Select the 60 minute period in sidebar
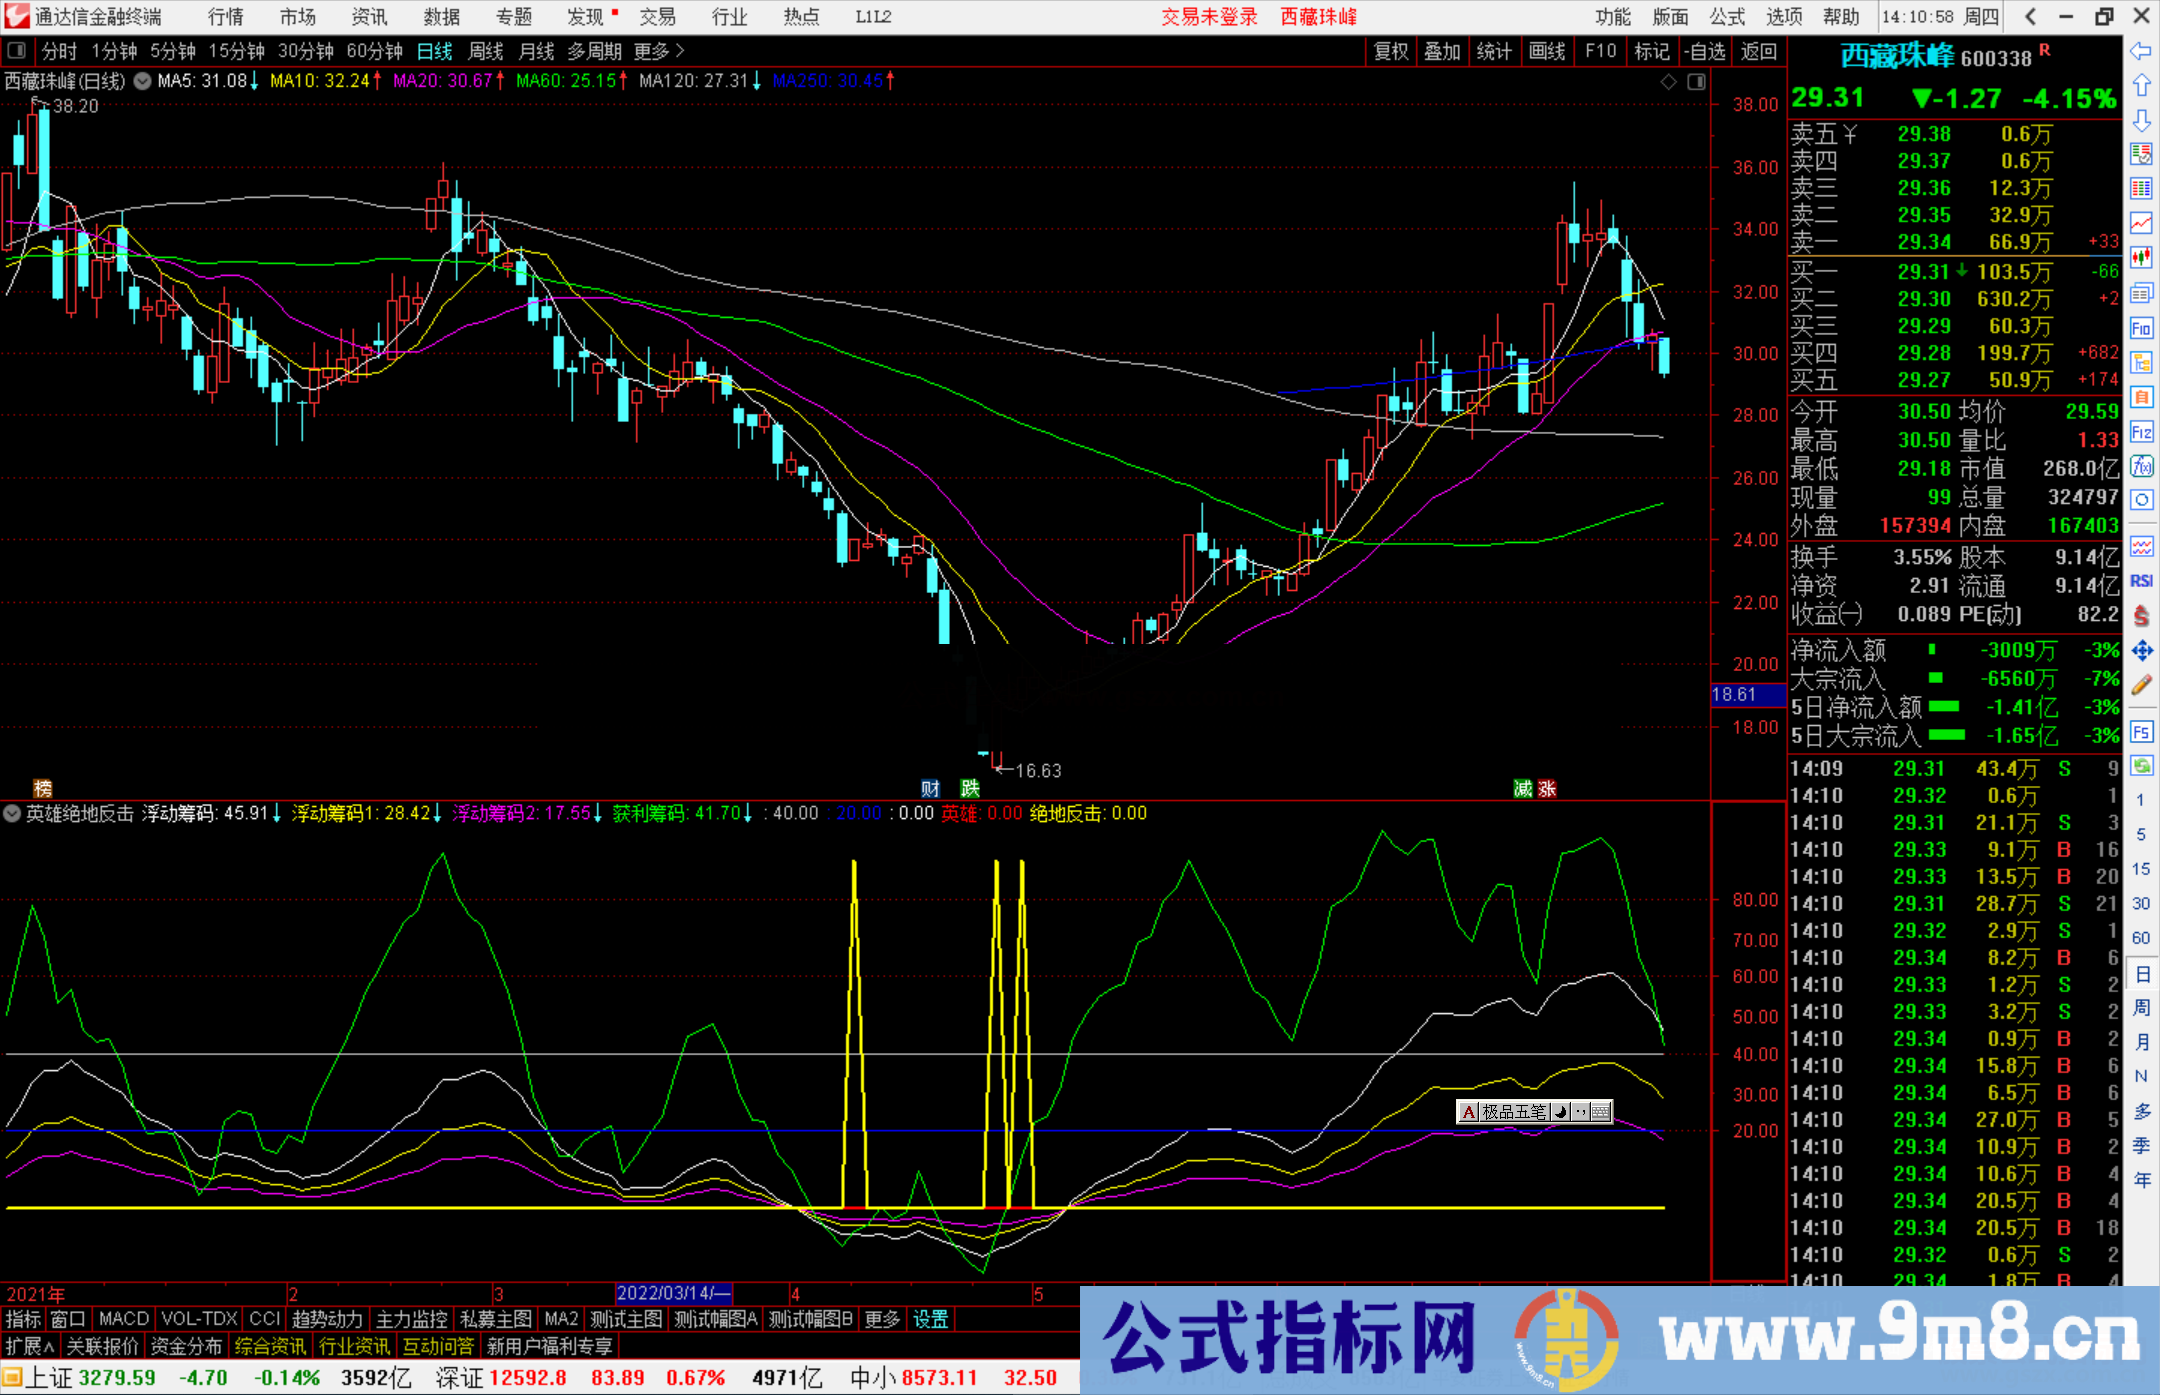 click(2140, 937)
